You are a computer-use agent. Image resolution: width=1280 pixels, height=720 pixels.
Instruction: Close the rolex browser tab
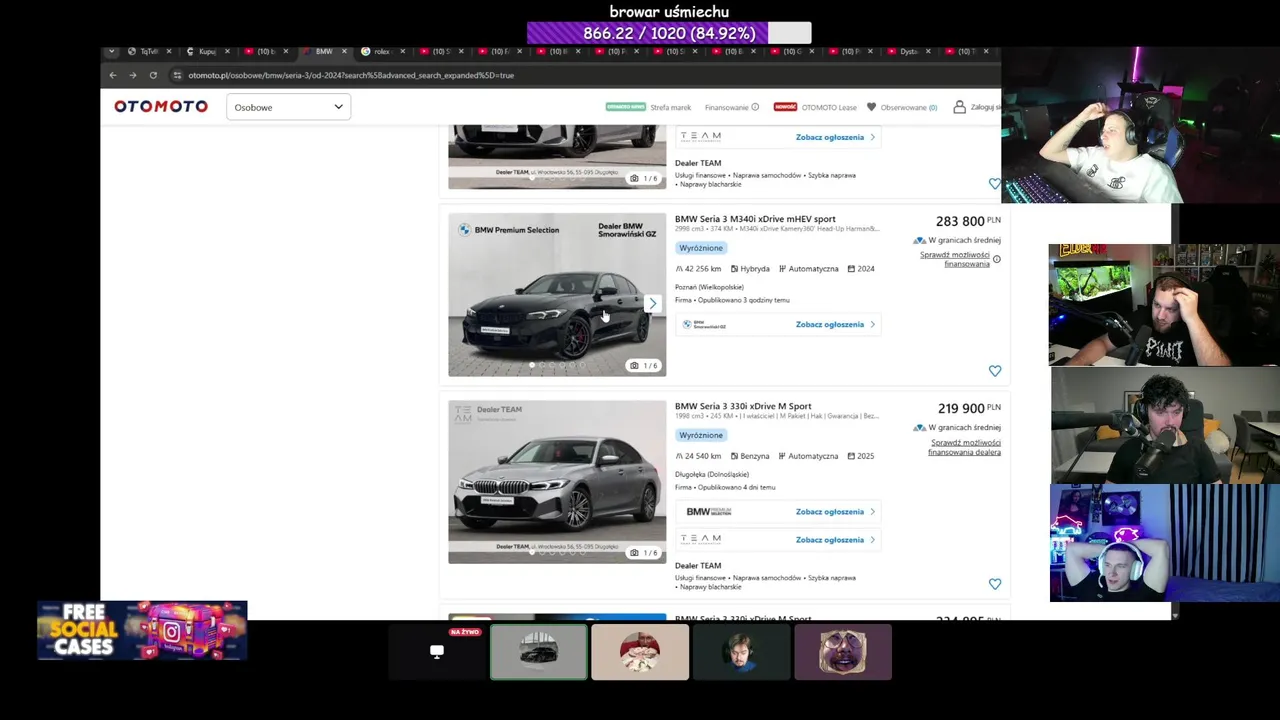click(402, 51)
